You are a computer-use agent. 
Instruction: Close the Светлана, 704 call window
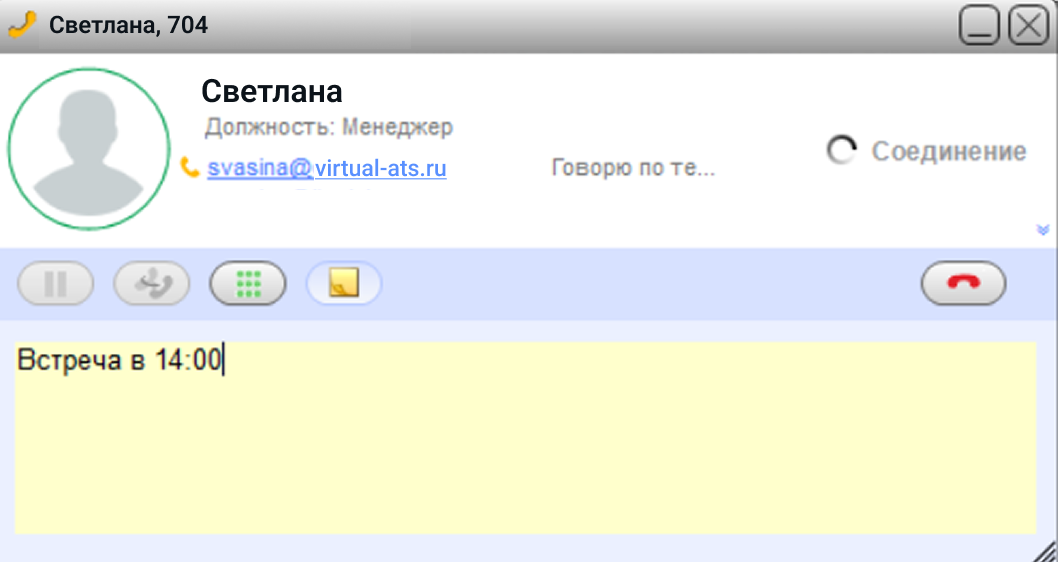pos(1029,26)
